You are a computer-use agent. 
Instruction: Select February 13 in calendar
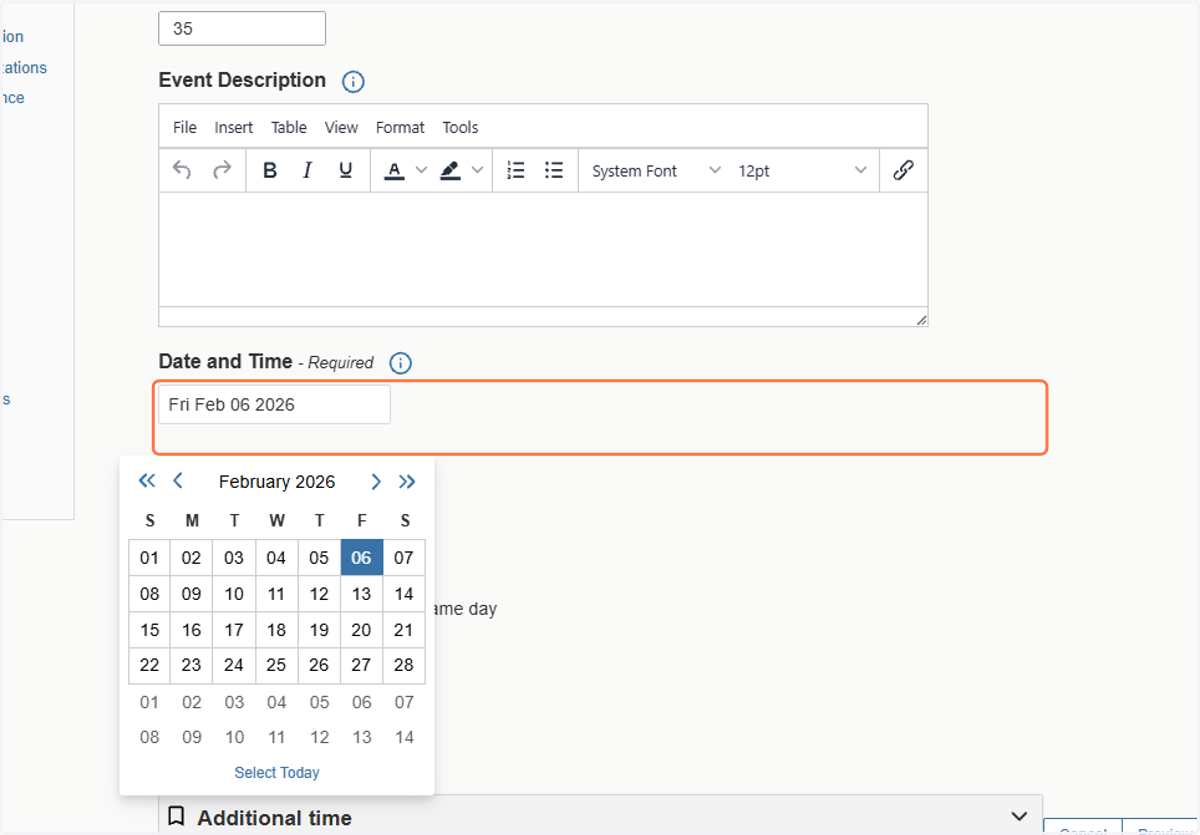[x=361, y=594]
